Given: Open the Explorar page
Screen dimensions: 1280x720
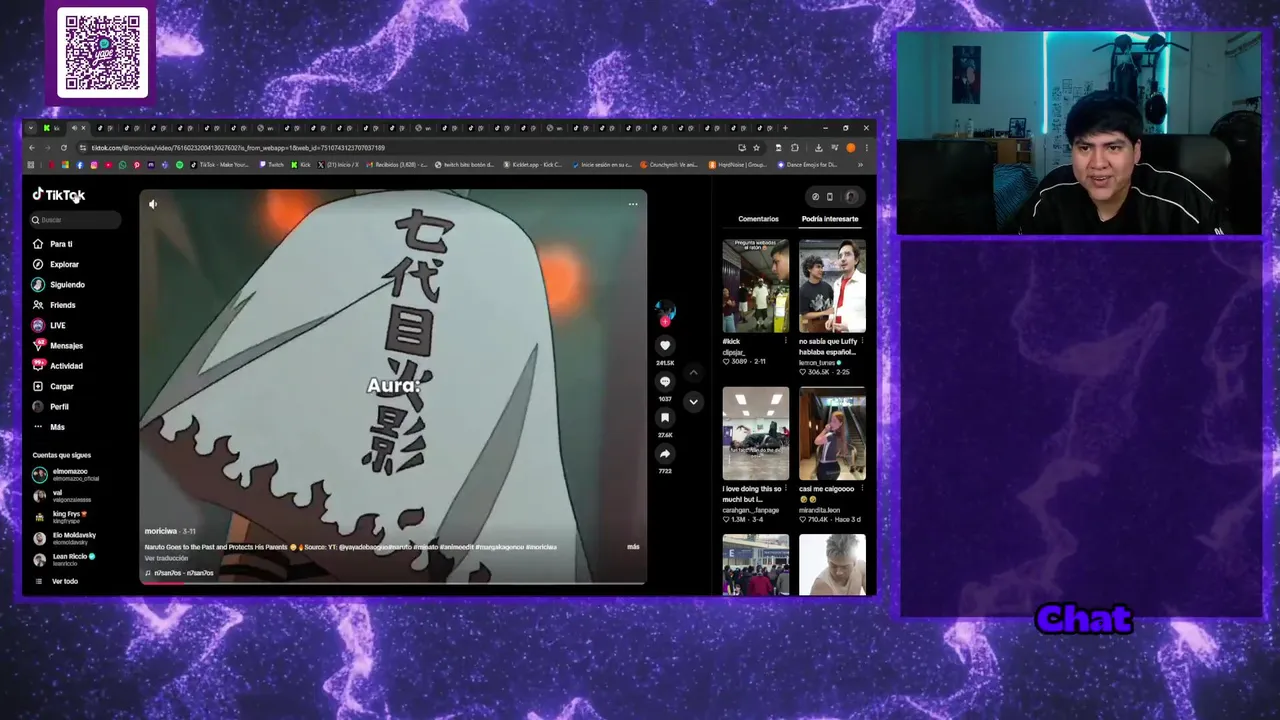Looking at the screenshot, I should click(x=56, y=264).
